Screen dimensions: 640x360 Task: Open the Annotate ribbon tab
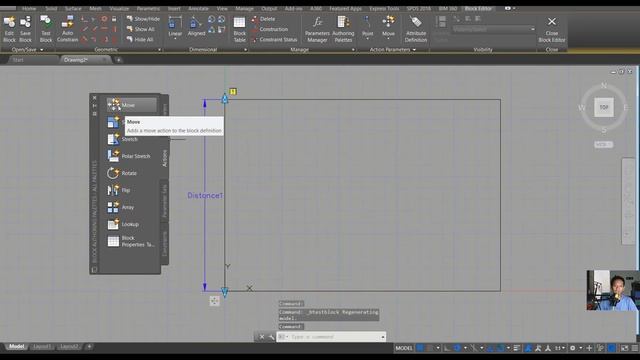pos(198,9)
